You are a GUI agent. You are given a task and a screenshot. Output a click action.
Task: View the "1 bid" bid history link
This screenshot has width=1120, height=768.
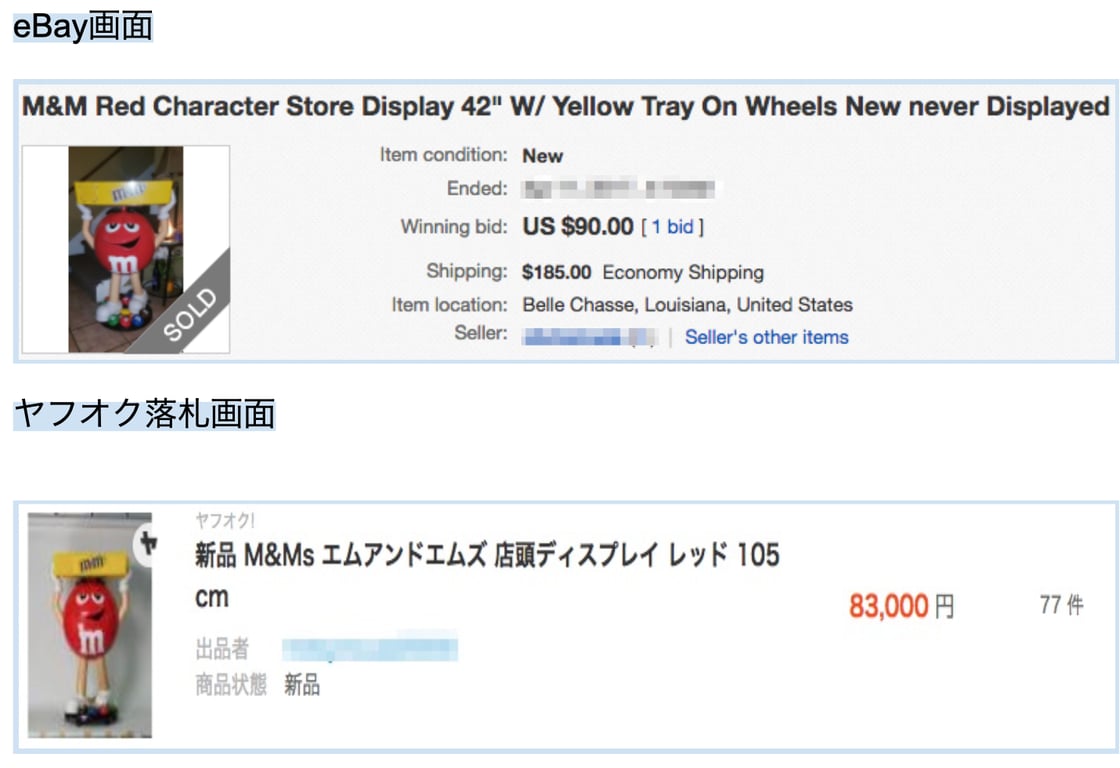pyautogui.click(x=672, y=227)
